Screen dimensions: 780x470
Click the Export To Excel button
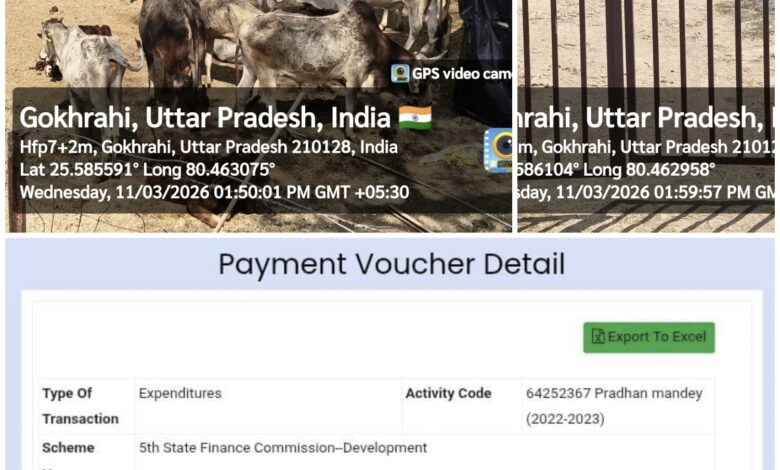click(649, 337)
